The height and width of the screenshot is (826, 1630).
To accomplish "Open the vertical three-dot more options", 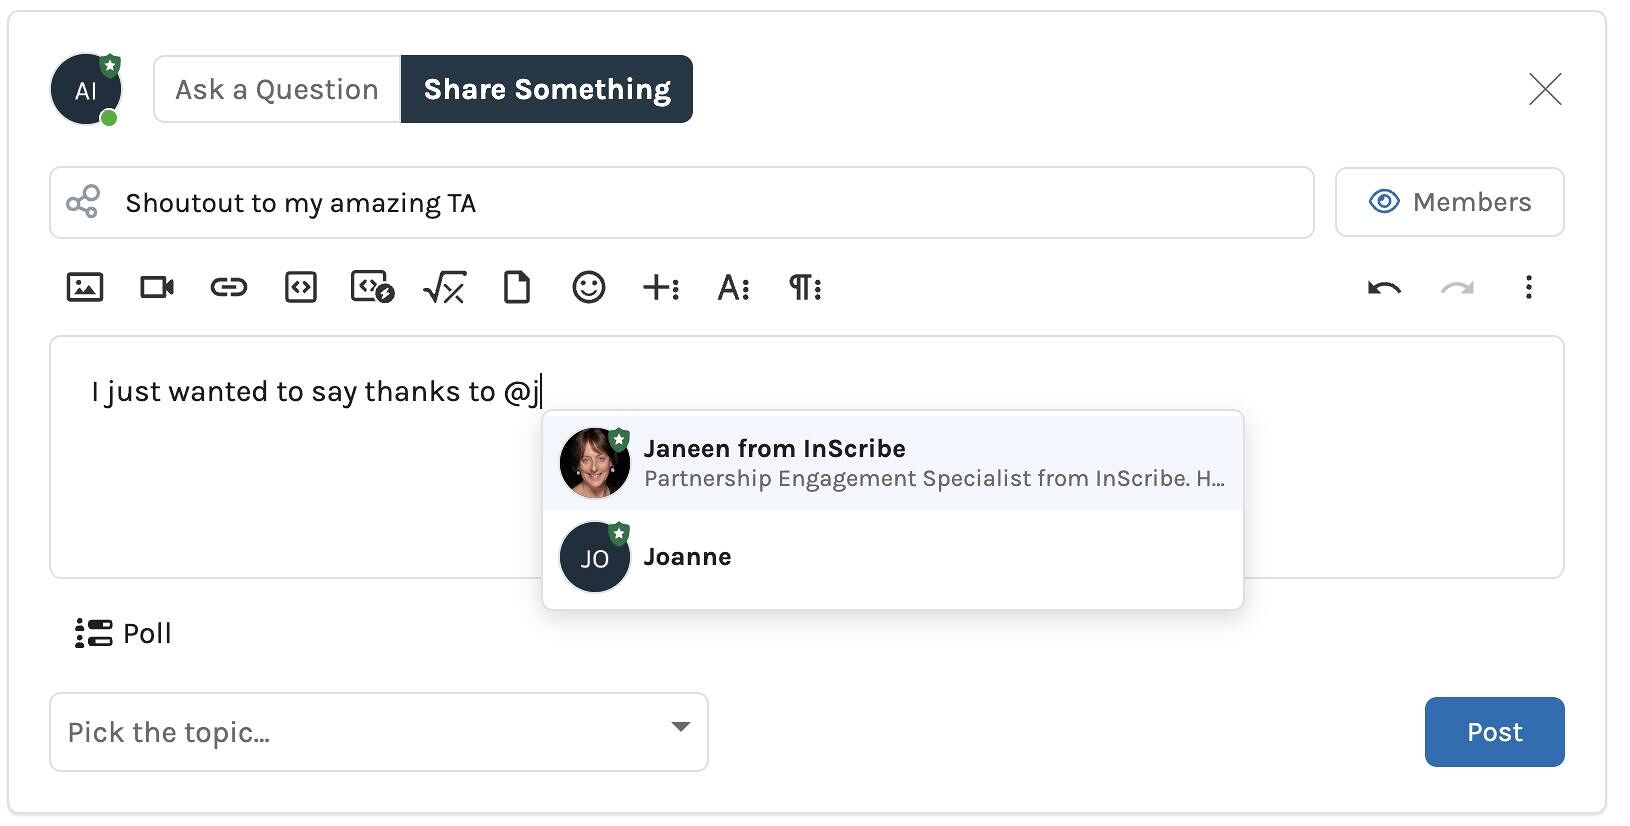I will [1529, 288].
